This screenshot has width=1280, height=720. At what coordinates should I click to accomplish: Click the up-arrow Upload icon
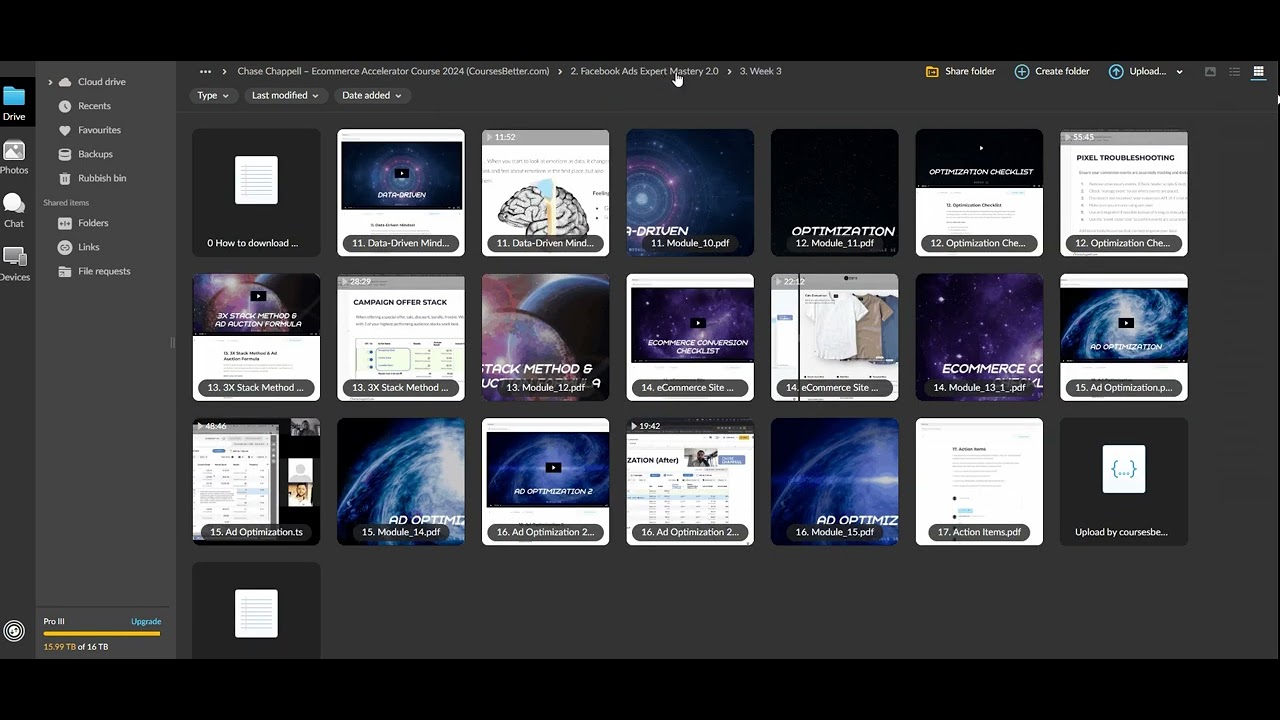[x=1116, y=72]
